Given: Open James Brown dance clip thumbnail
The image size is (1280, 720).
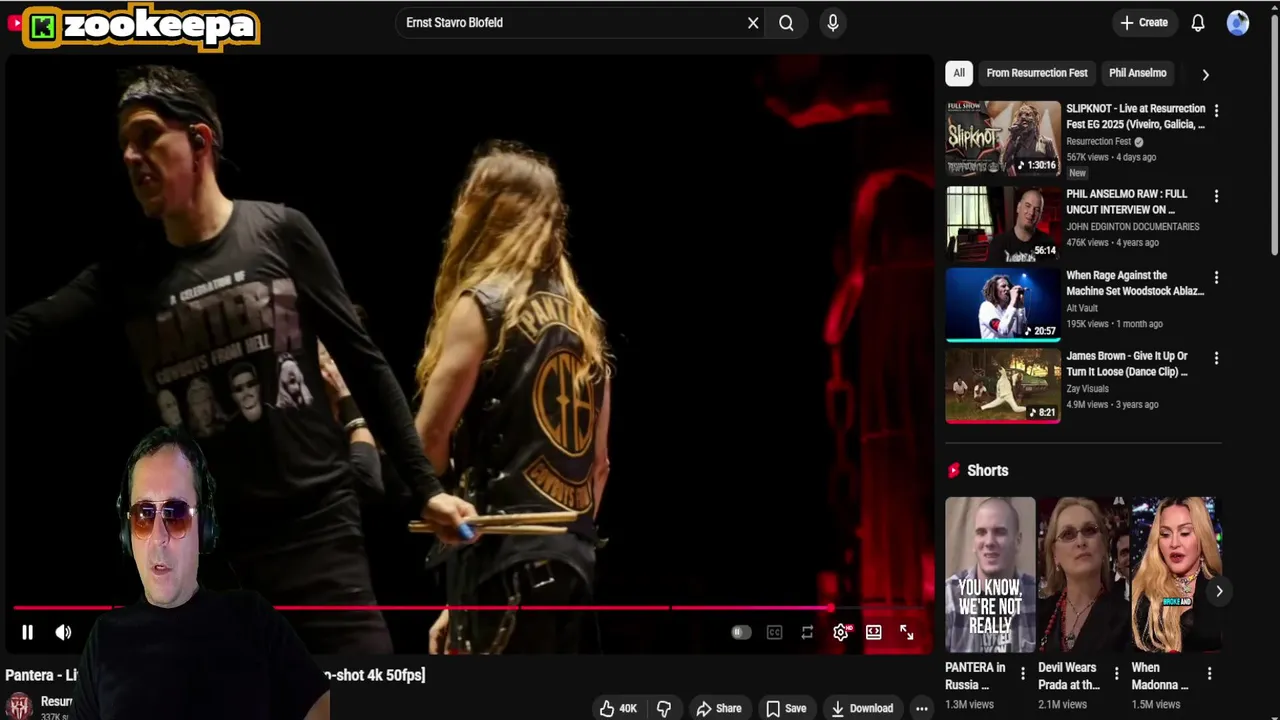Looking at the screenshot, I should pos(1003,385).
